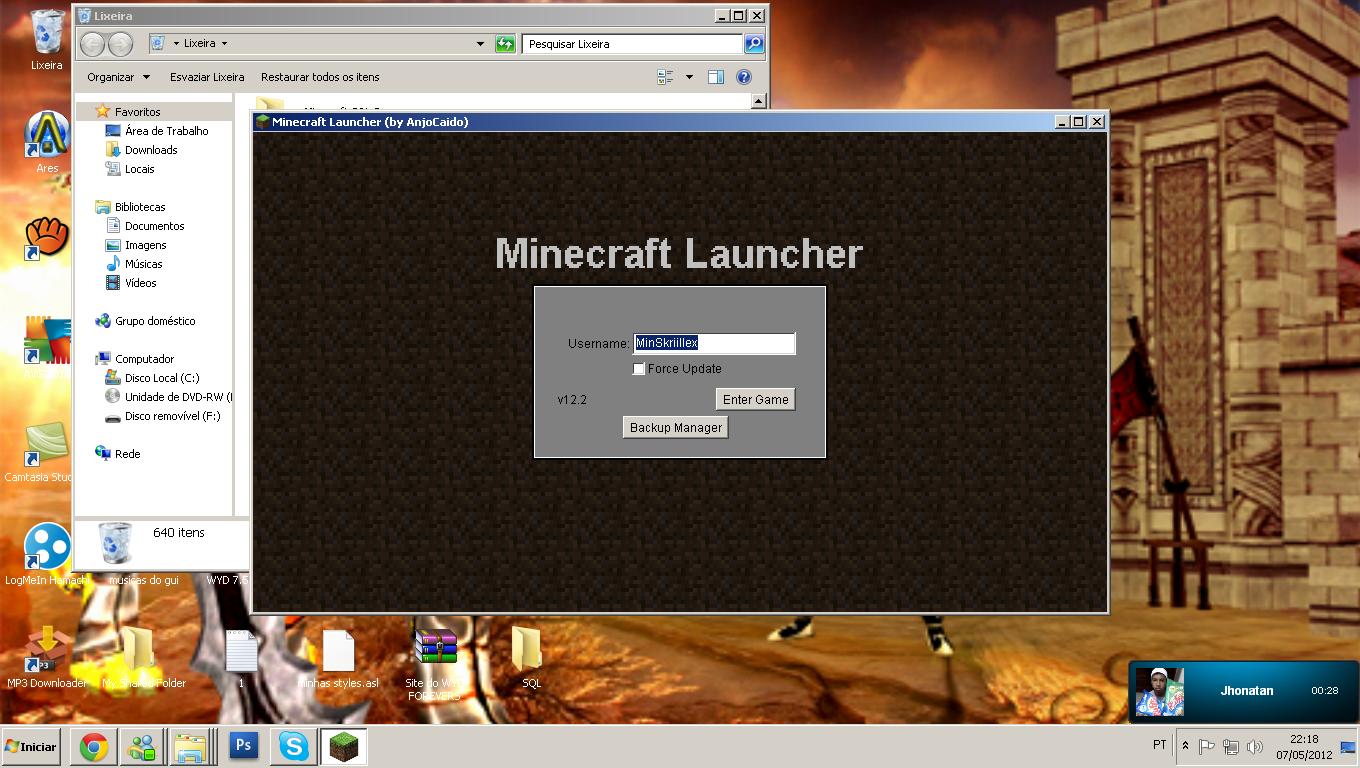Click the Ares desktop shortcut

(x=46, y=141)
